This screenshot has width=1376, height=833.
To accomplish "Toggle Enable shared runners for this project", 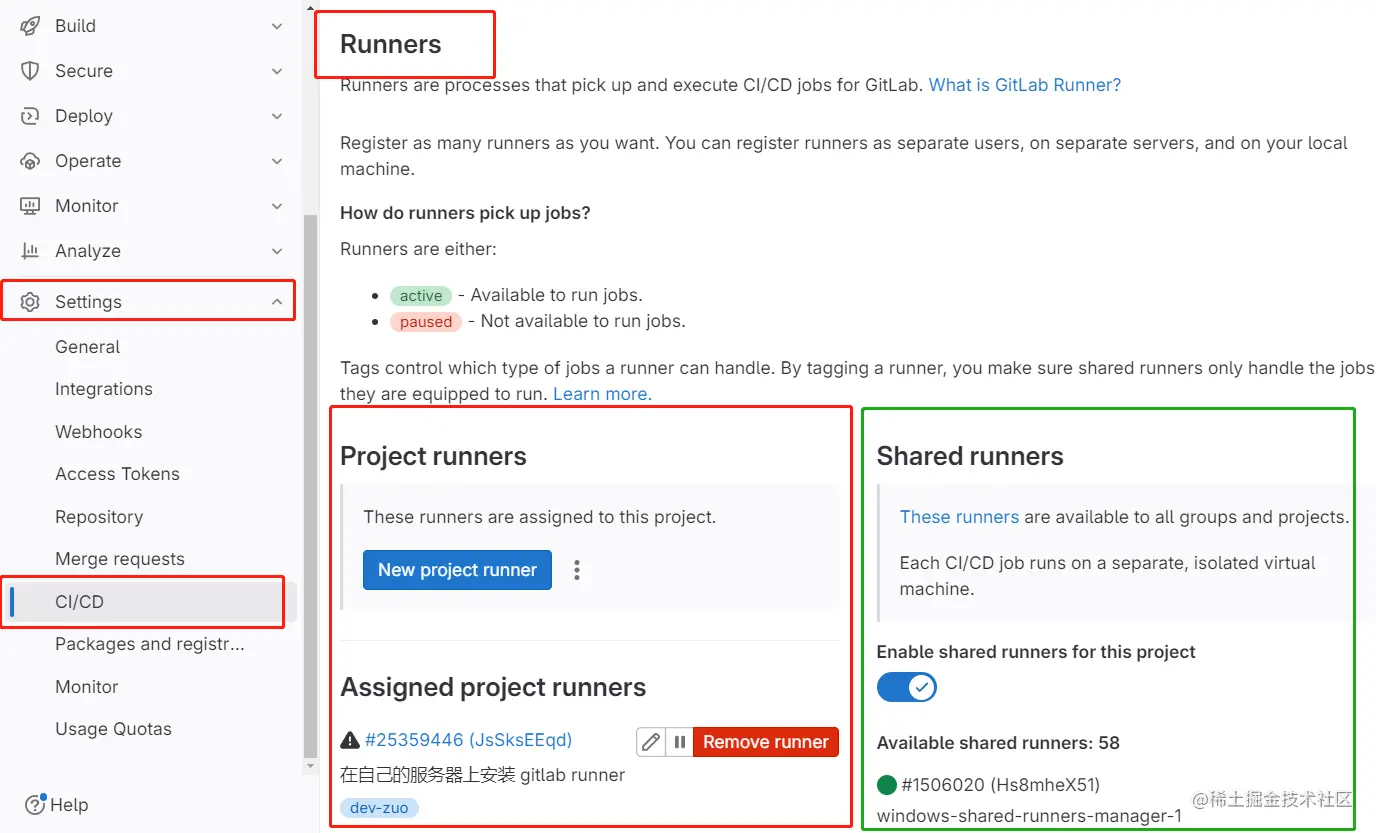I will [907, 687].
